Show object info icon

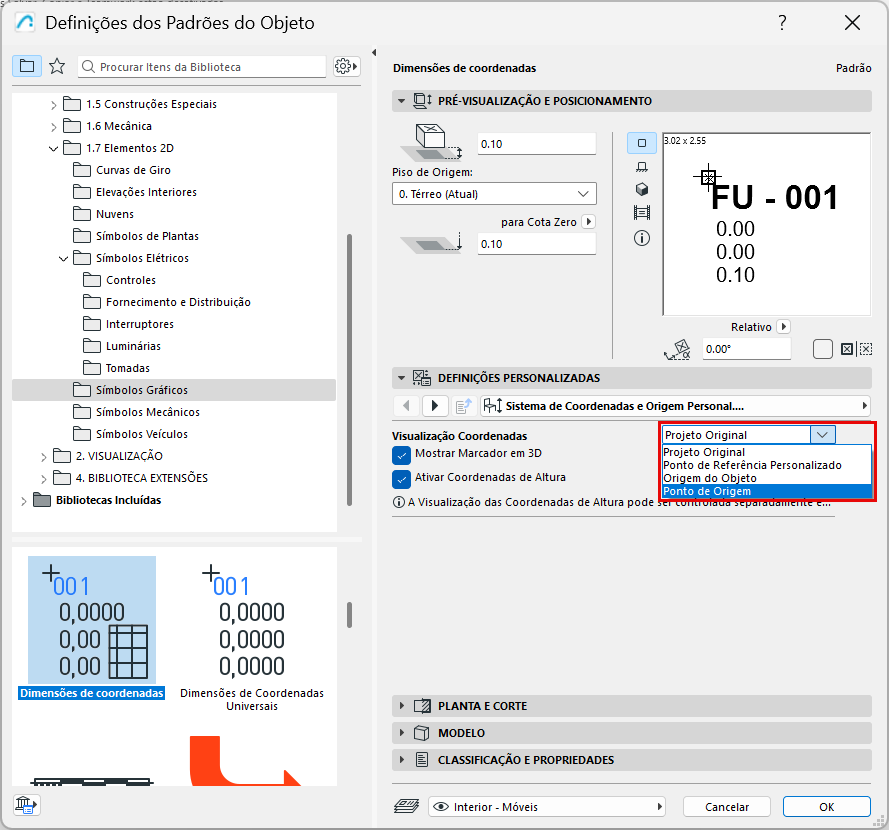click(x=641, y=238)
